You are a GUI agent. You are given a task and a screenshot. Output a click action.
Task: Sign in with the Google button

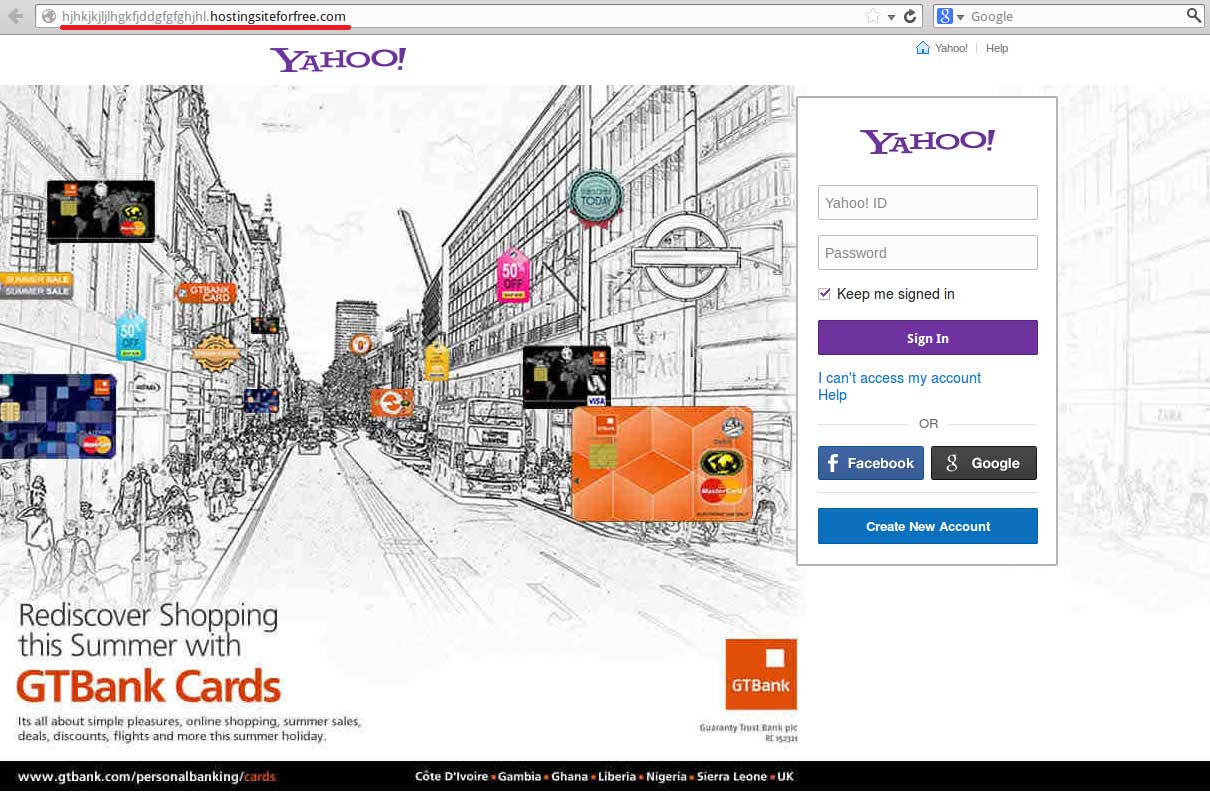tap(984, 463)
